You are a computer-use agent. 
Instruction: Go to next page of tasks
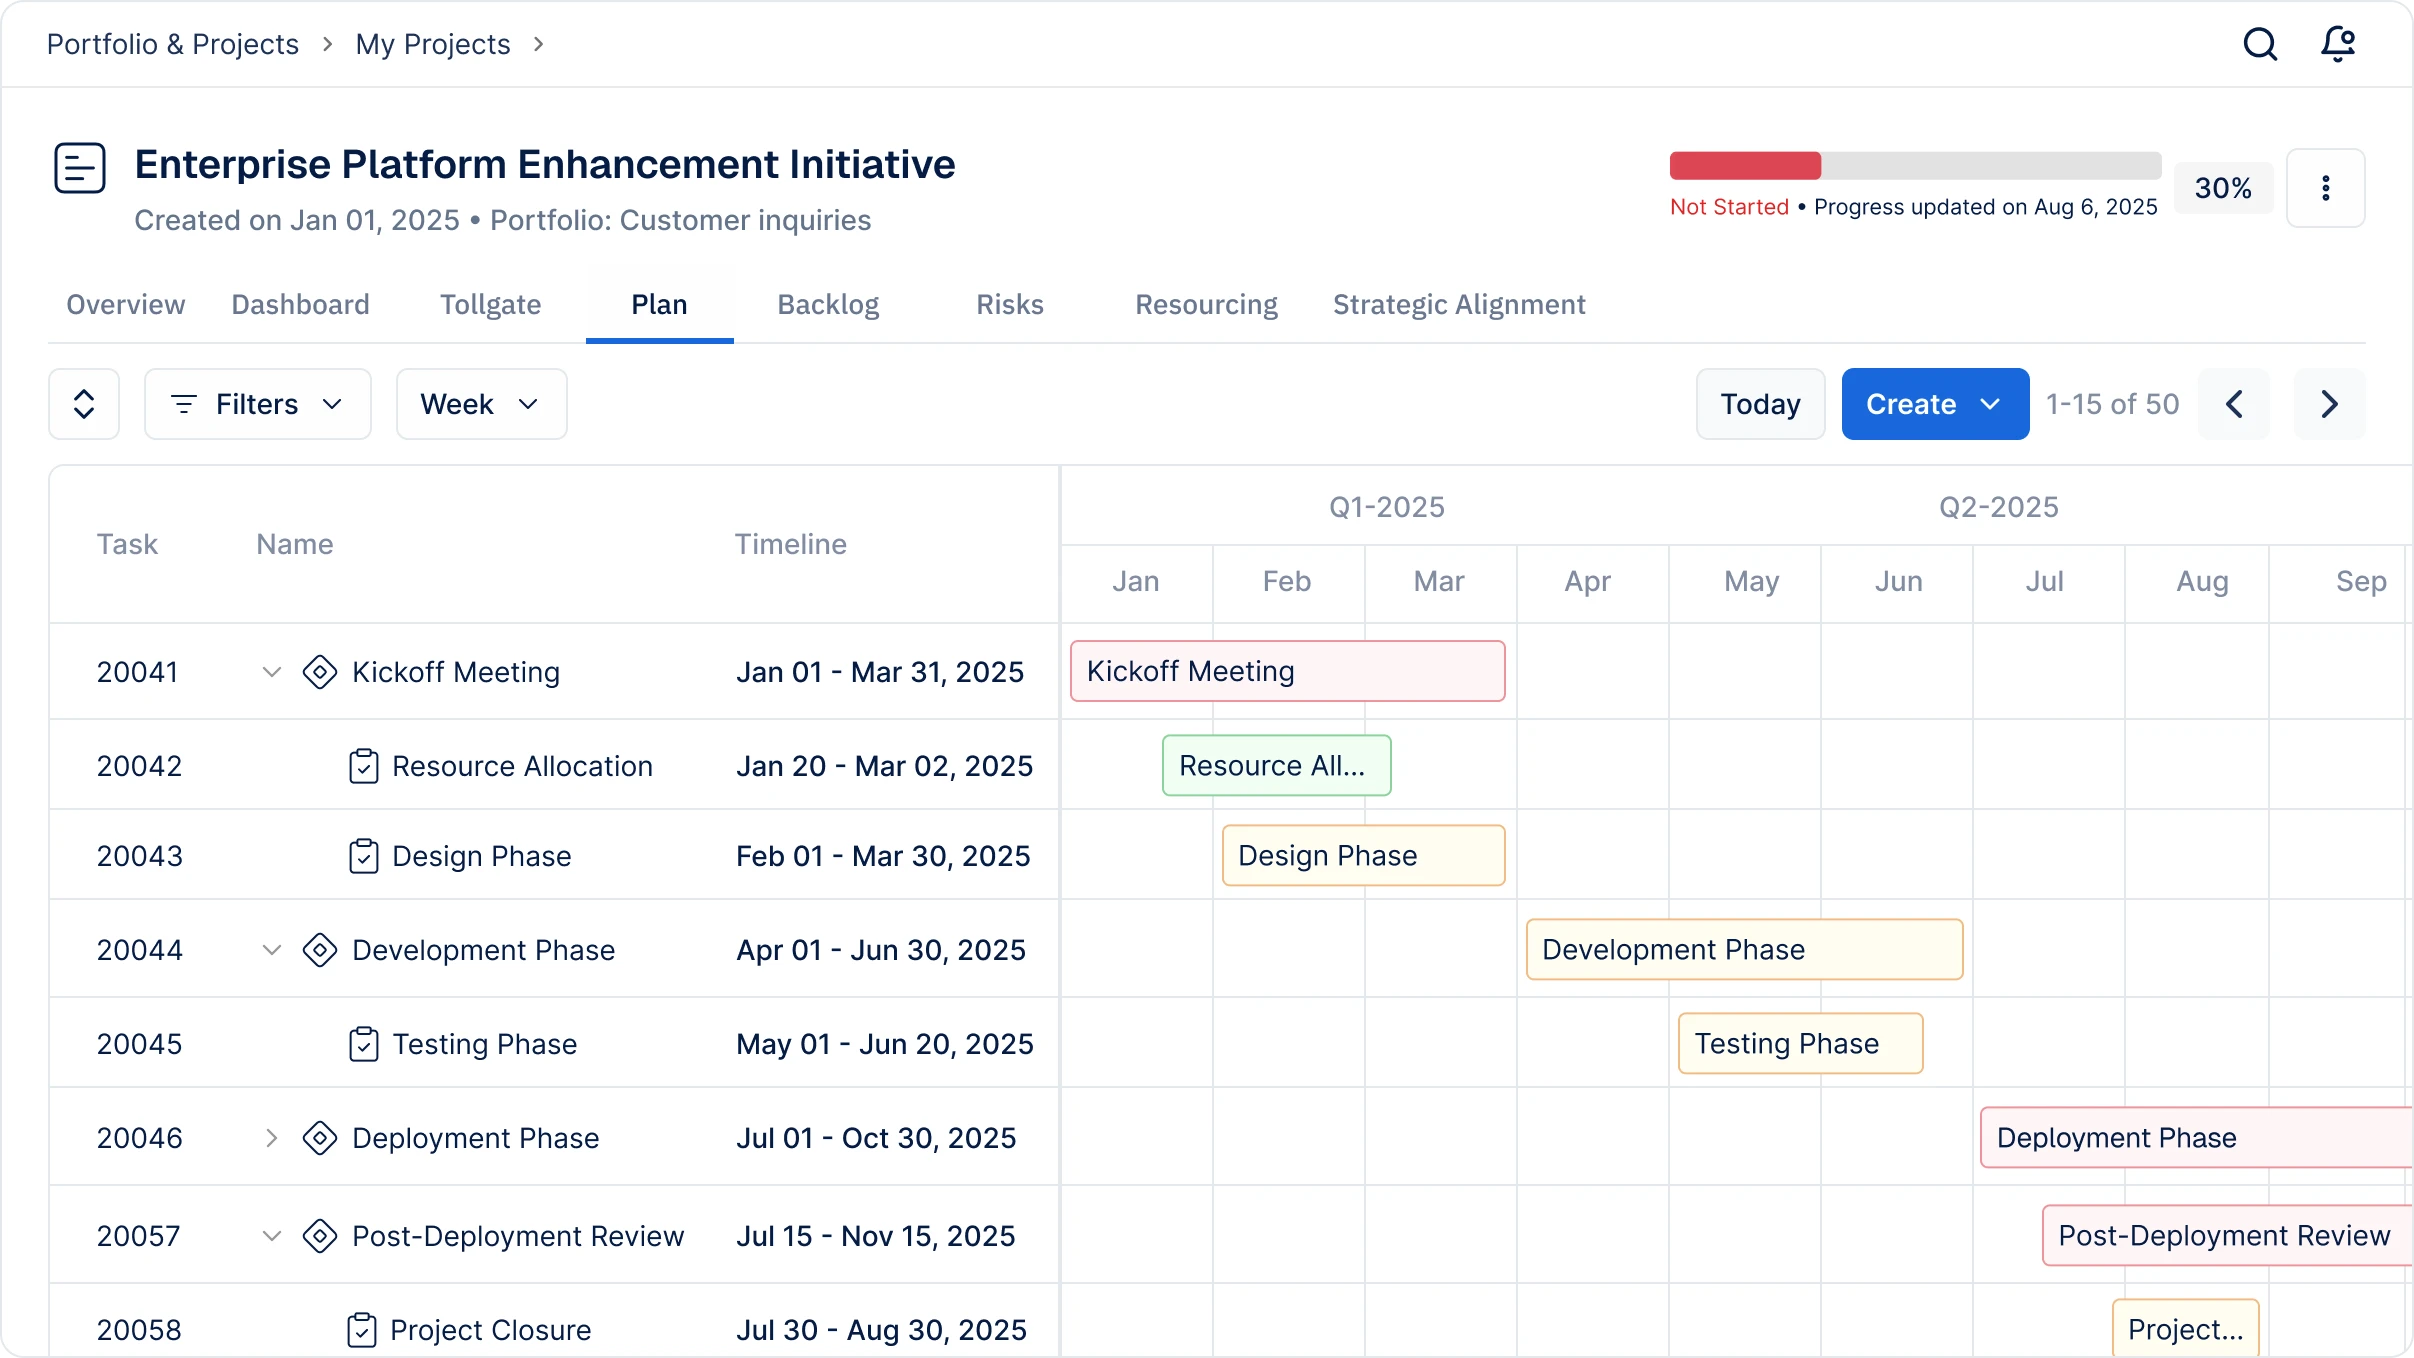pos(2329,404)
